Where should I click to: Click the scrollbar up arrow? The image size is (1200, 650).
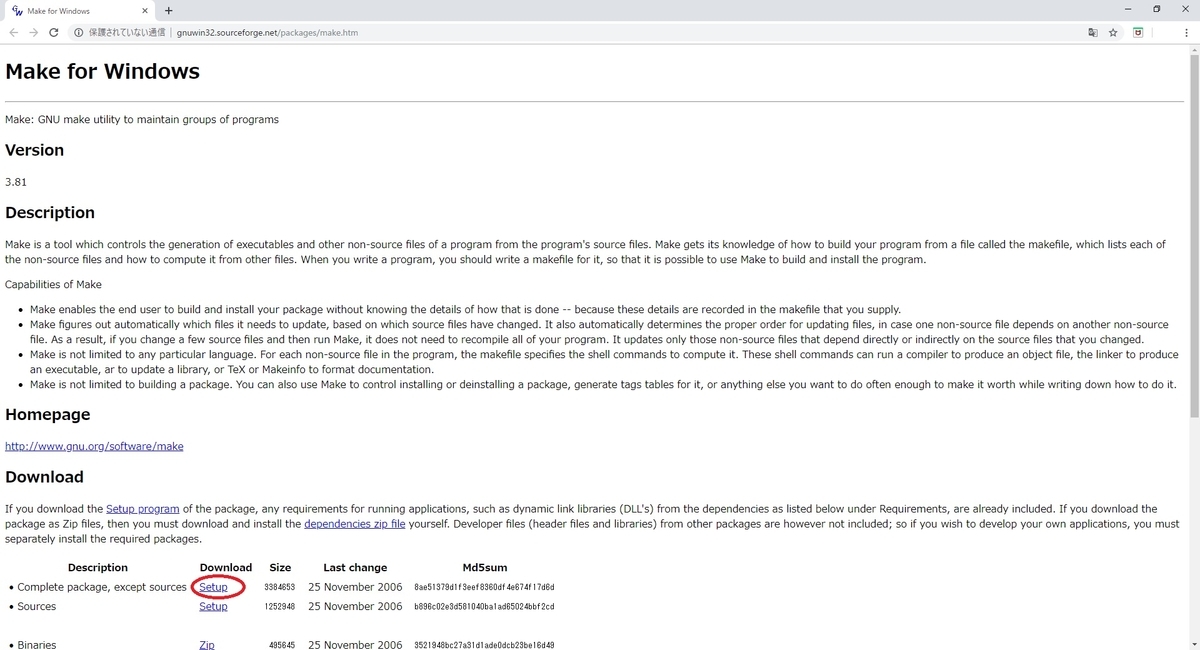coord(1193,48)
